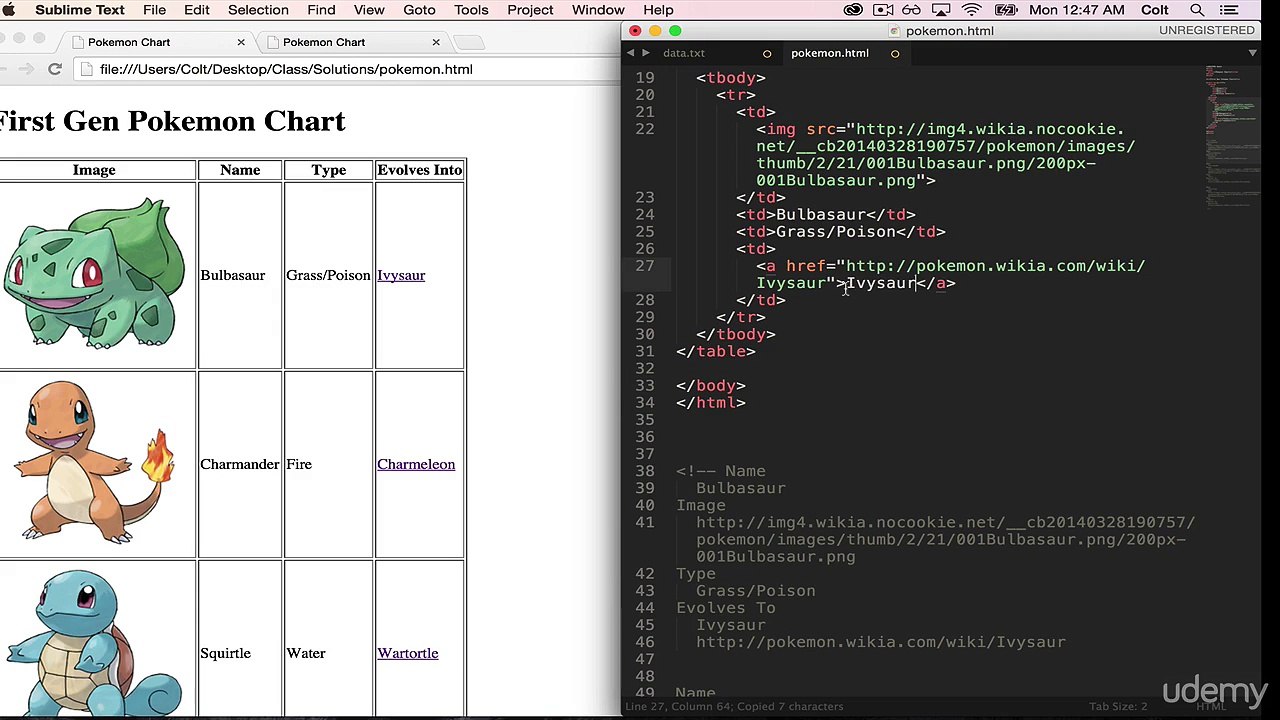Open the File menu
1280x720 pixels.
pos(154,10)
